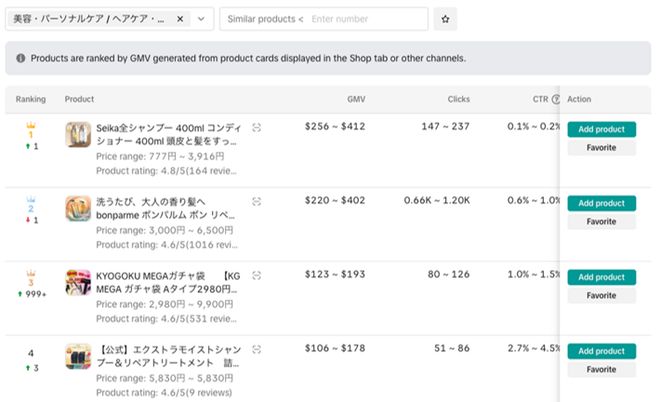This screenshot has width=660, height=402.
Task: Open the Seika全シャンプー 400ml product title
Action: click(x=168, y=134)
